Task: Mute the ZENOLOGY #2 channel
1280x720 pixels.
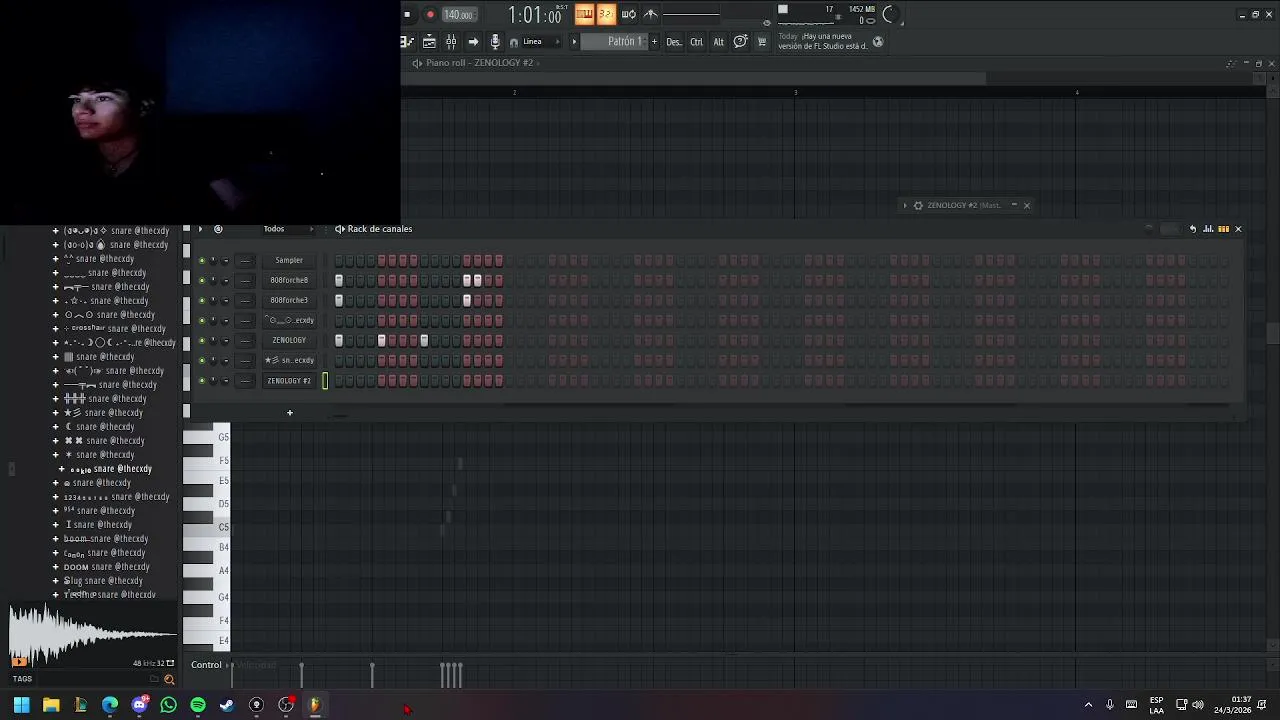Action: click(201, 381)
